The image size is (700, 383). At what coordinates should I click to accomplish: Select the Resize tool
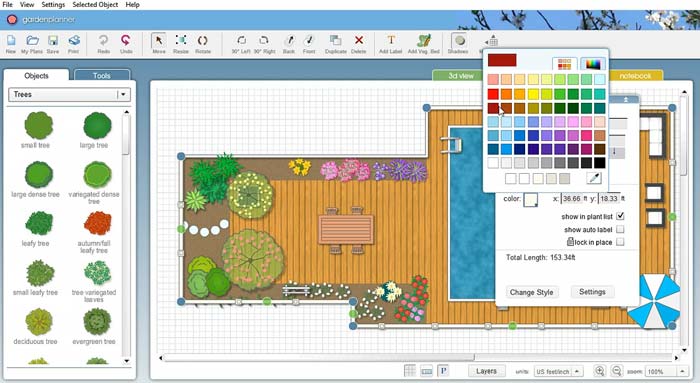181,41
